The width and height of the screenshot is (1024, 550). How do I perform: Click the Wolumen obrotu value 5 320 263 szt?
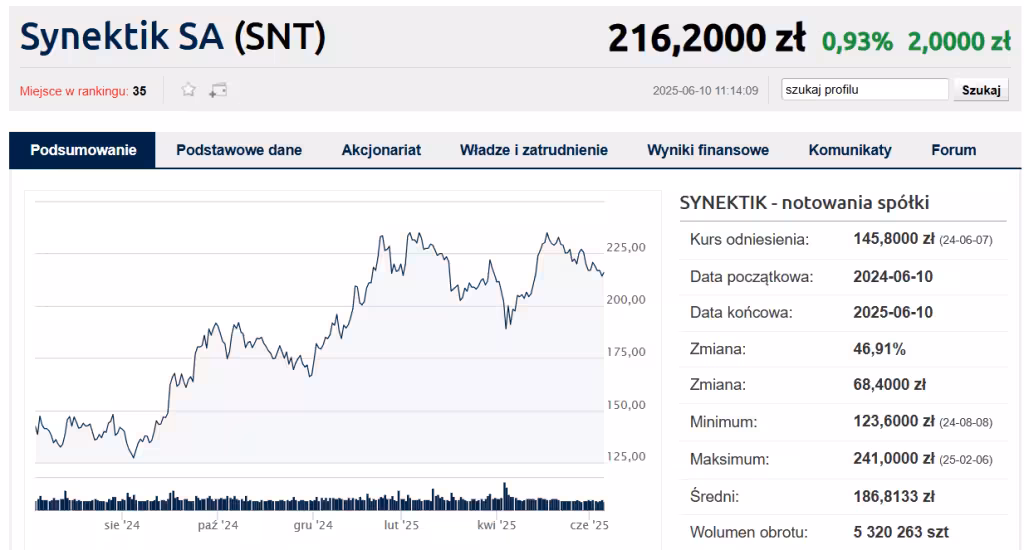click(901, 532)
